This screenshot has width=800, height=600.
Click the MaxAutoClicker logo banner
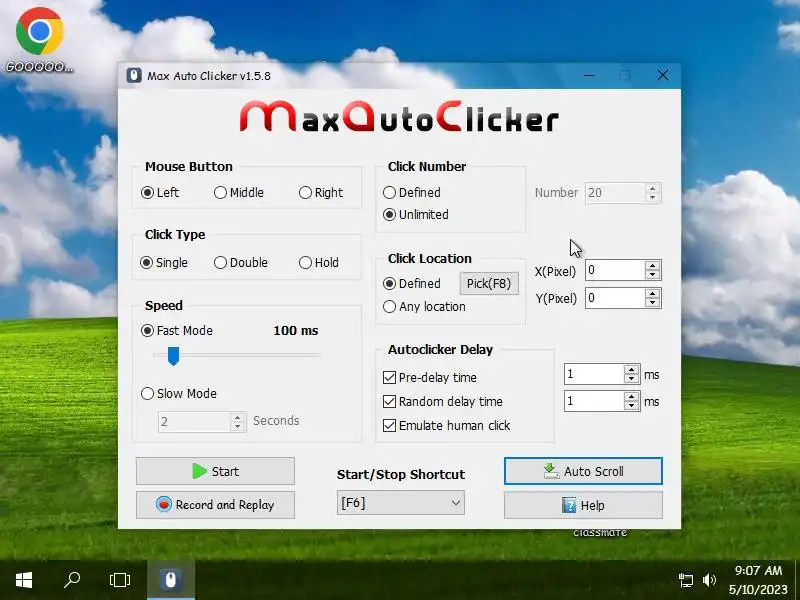tap(399, 117)
